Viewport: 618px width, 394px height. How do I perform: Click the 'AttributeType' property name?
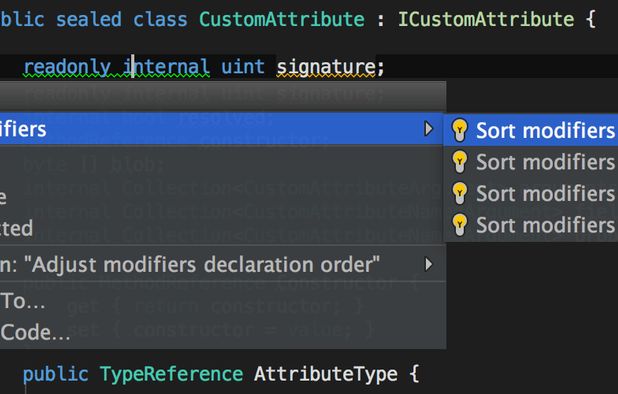326,374
